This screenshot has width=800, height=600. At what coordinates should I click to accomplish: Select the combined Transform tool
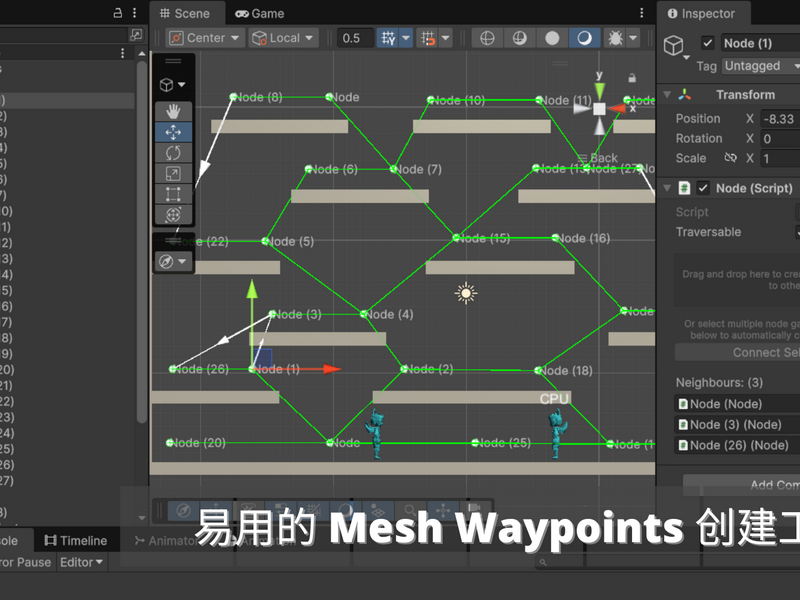tap(173, 215)
